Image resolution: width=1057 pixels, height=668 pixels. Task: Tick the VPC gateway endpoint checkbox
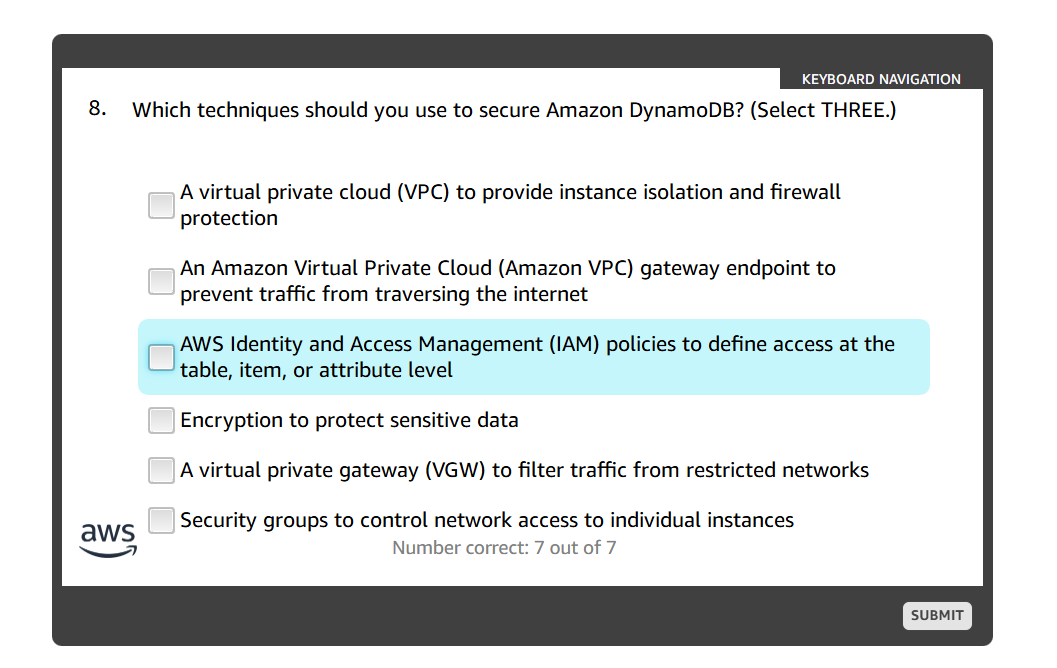click(x=161, y=281)
